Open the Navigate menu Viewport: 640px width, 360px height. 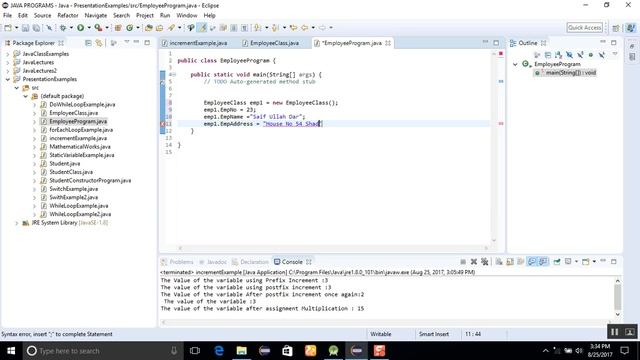[x=96, y=16]
